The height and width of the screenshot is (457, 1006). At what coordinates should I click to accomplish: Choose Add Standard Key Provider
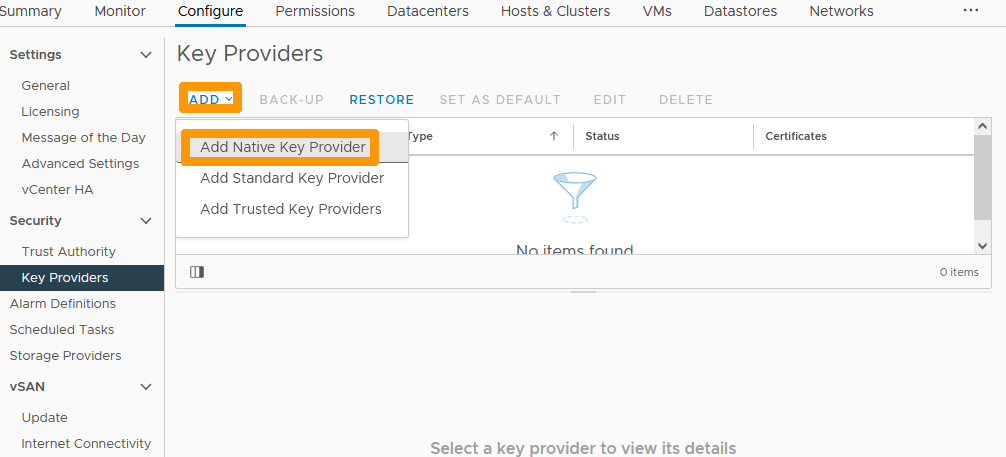292,178
